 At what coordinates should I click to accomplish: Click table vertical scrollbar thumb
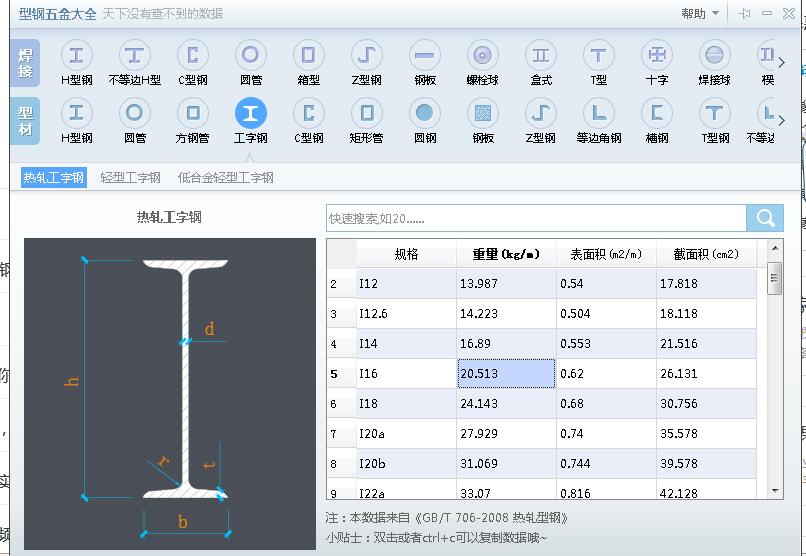click(774, 278)
